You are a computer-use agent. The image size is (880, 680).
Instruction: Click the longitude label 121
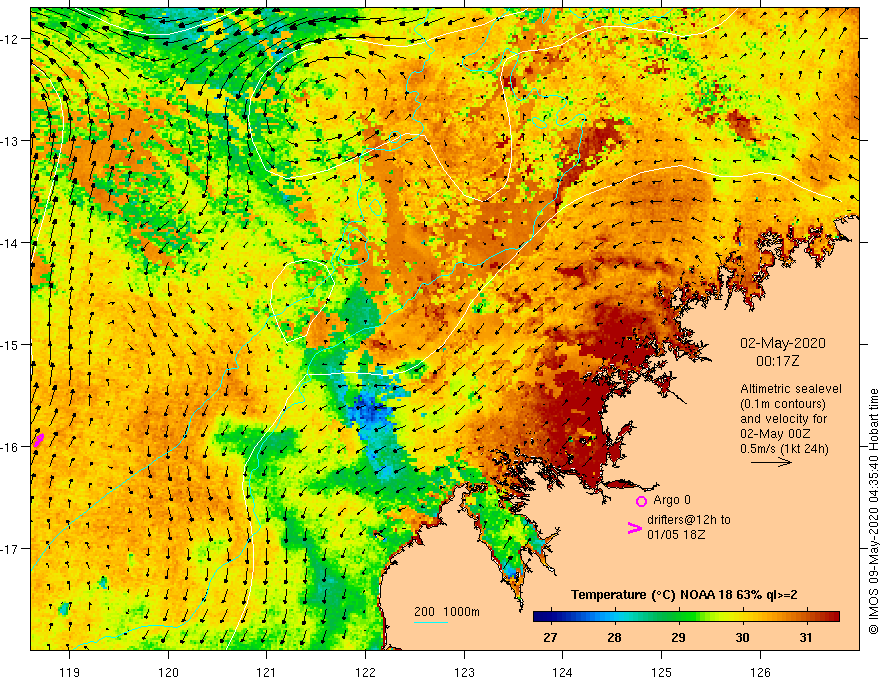267,672
